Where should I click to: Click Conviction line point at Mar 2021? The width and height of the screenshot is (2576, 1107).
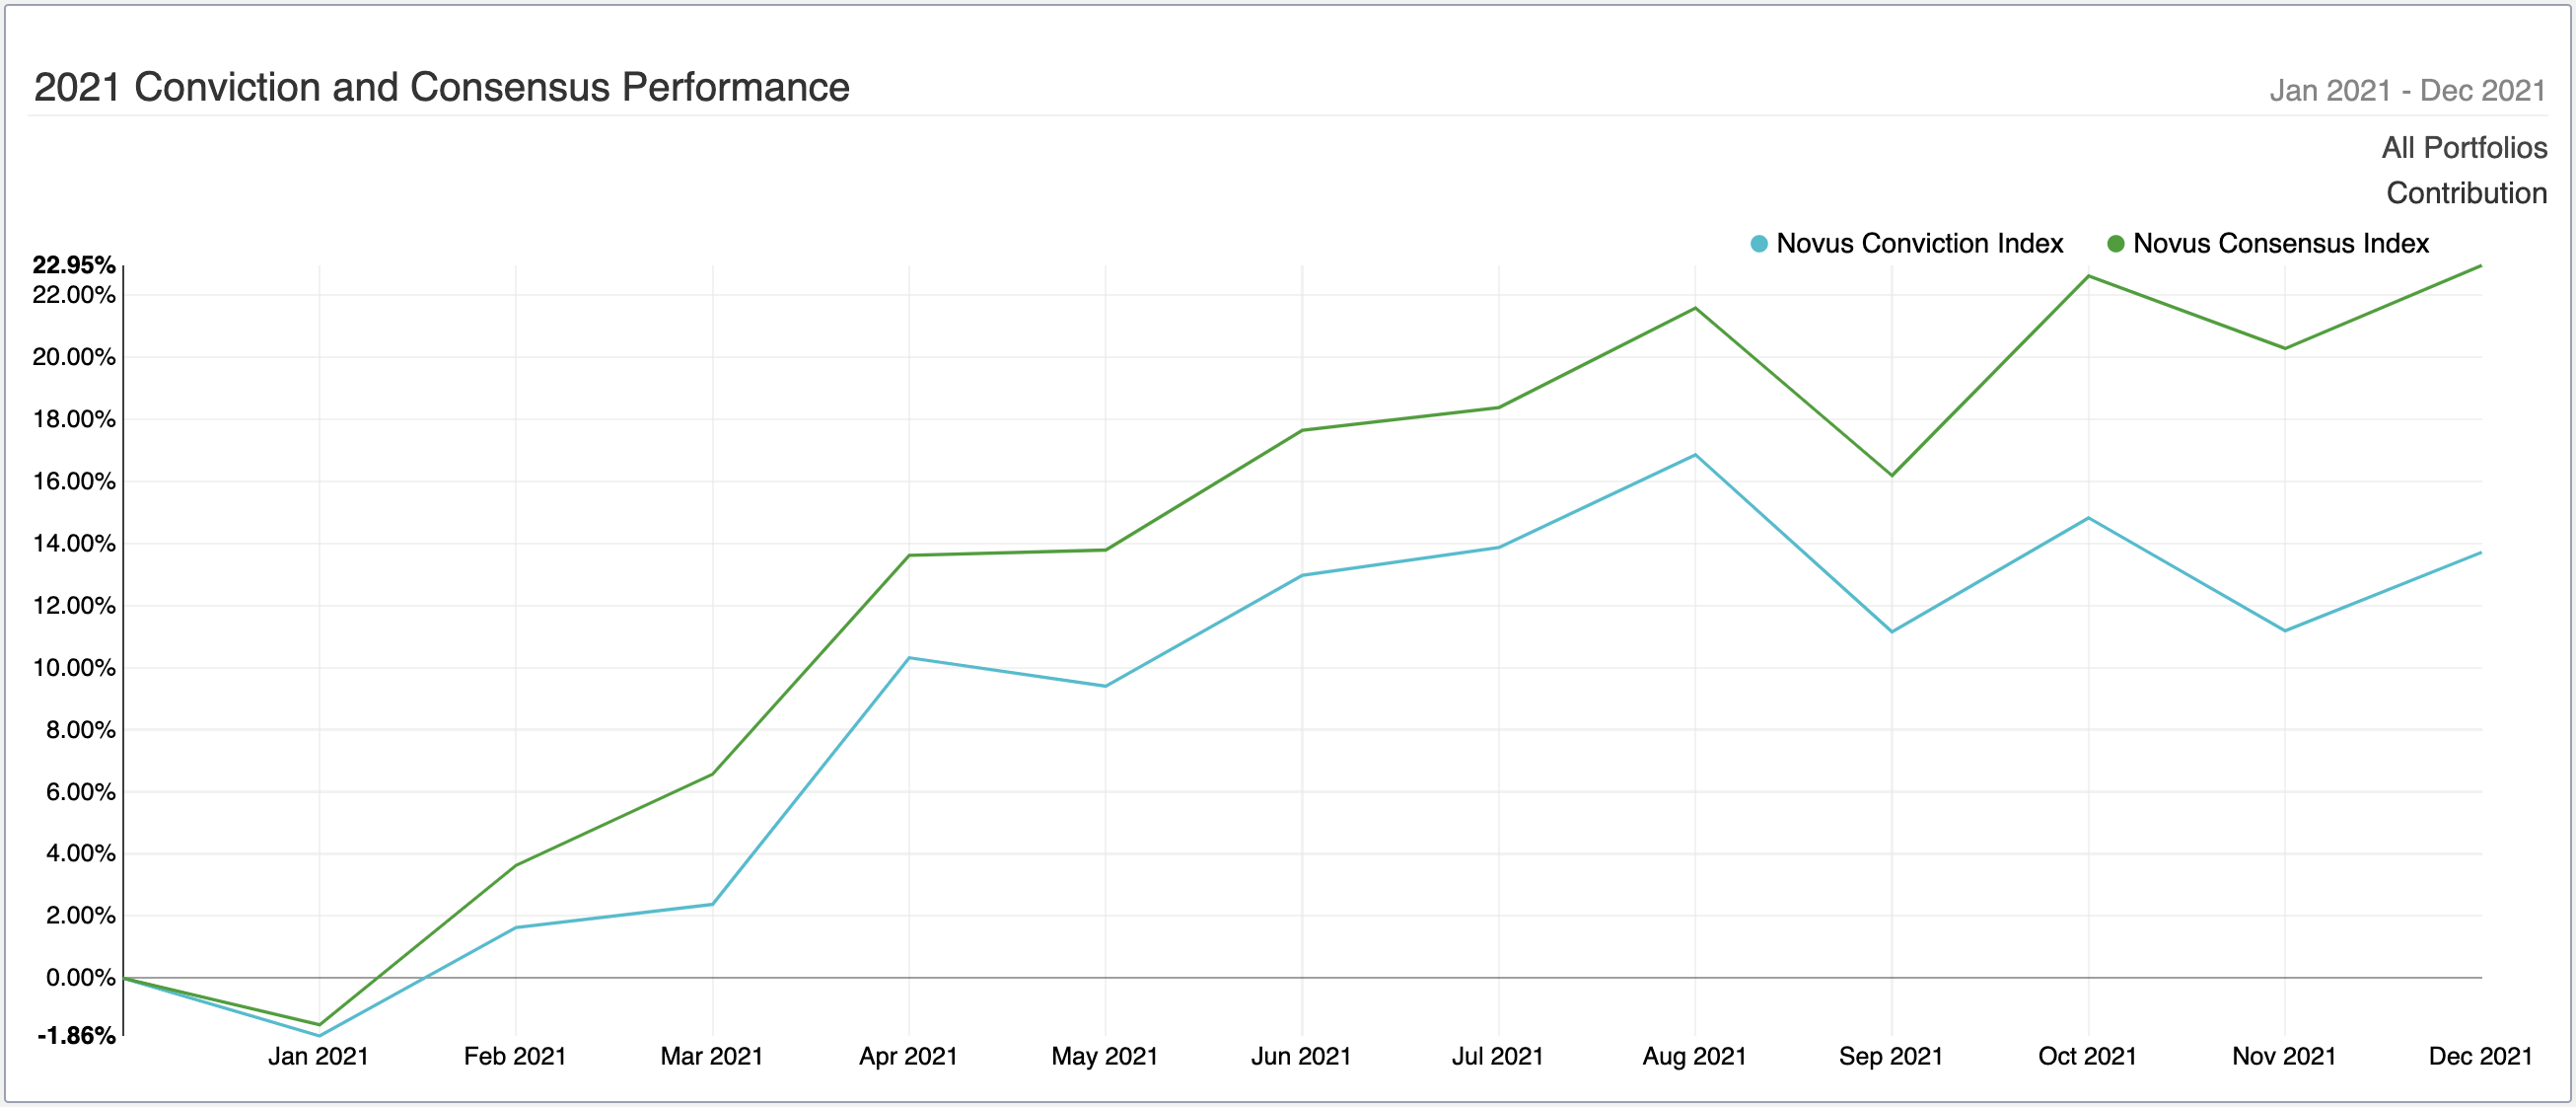click(x=712, y=904)
